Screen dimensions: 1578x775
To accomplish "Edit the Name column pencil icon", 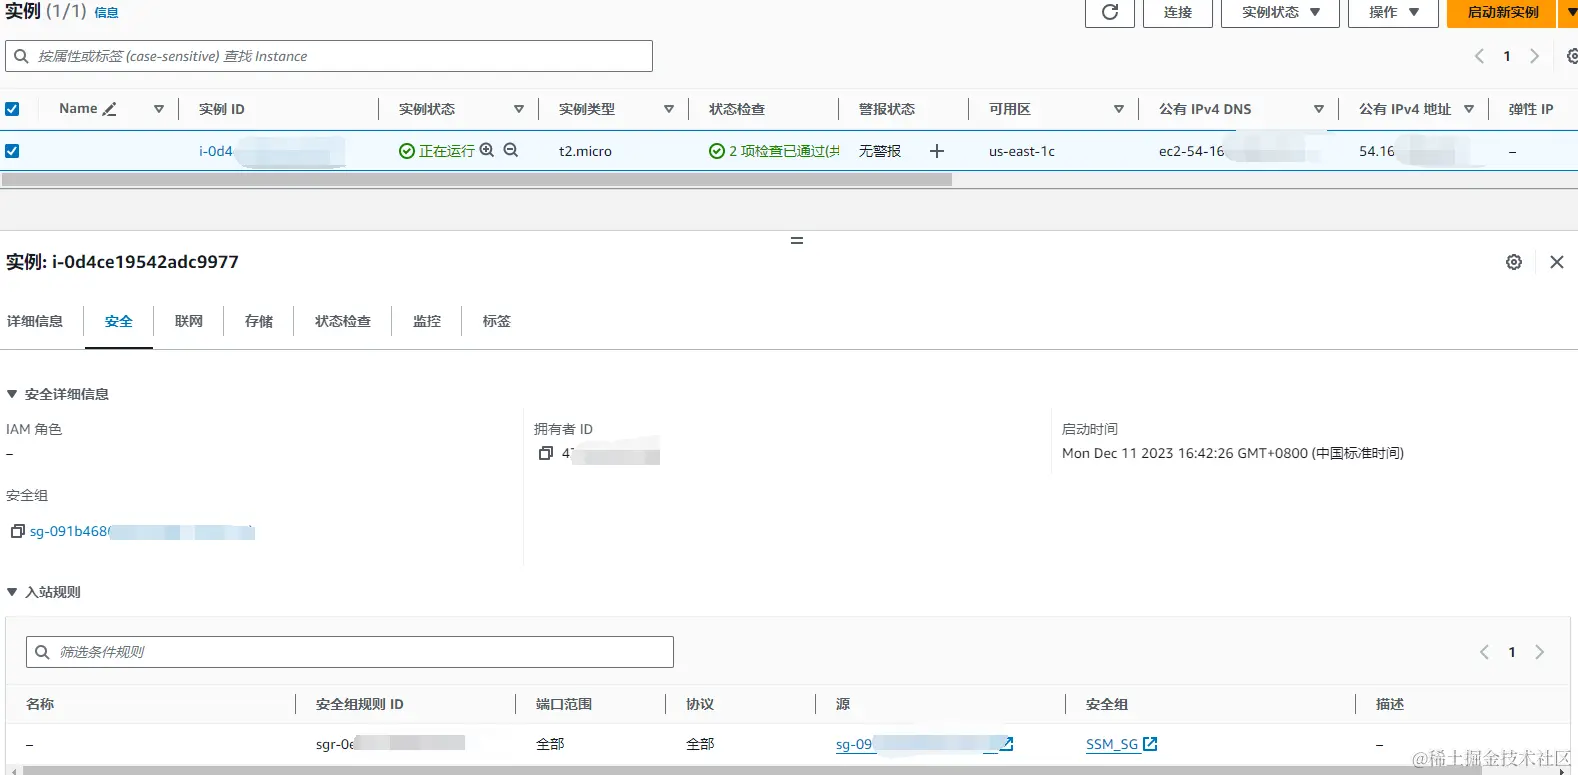I will coord(110,109).
